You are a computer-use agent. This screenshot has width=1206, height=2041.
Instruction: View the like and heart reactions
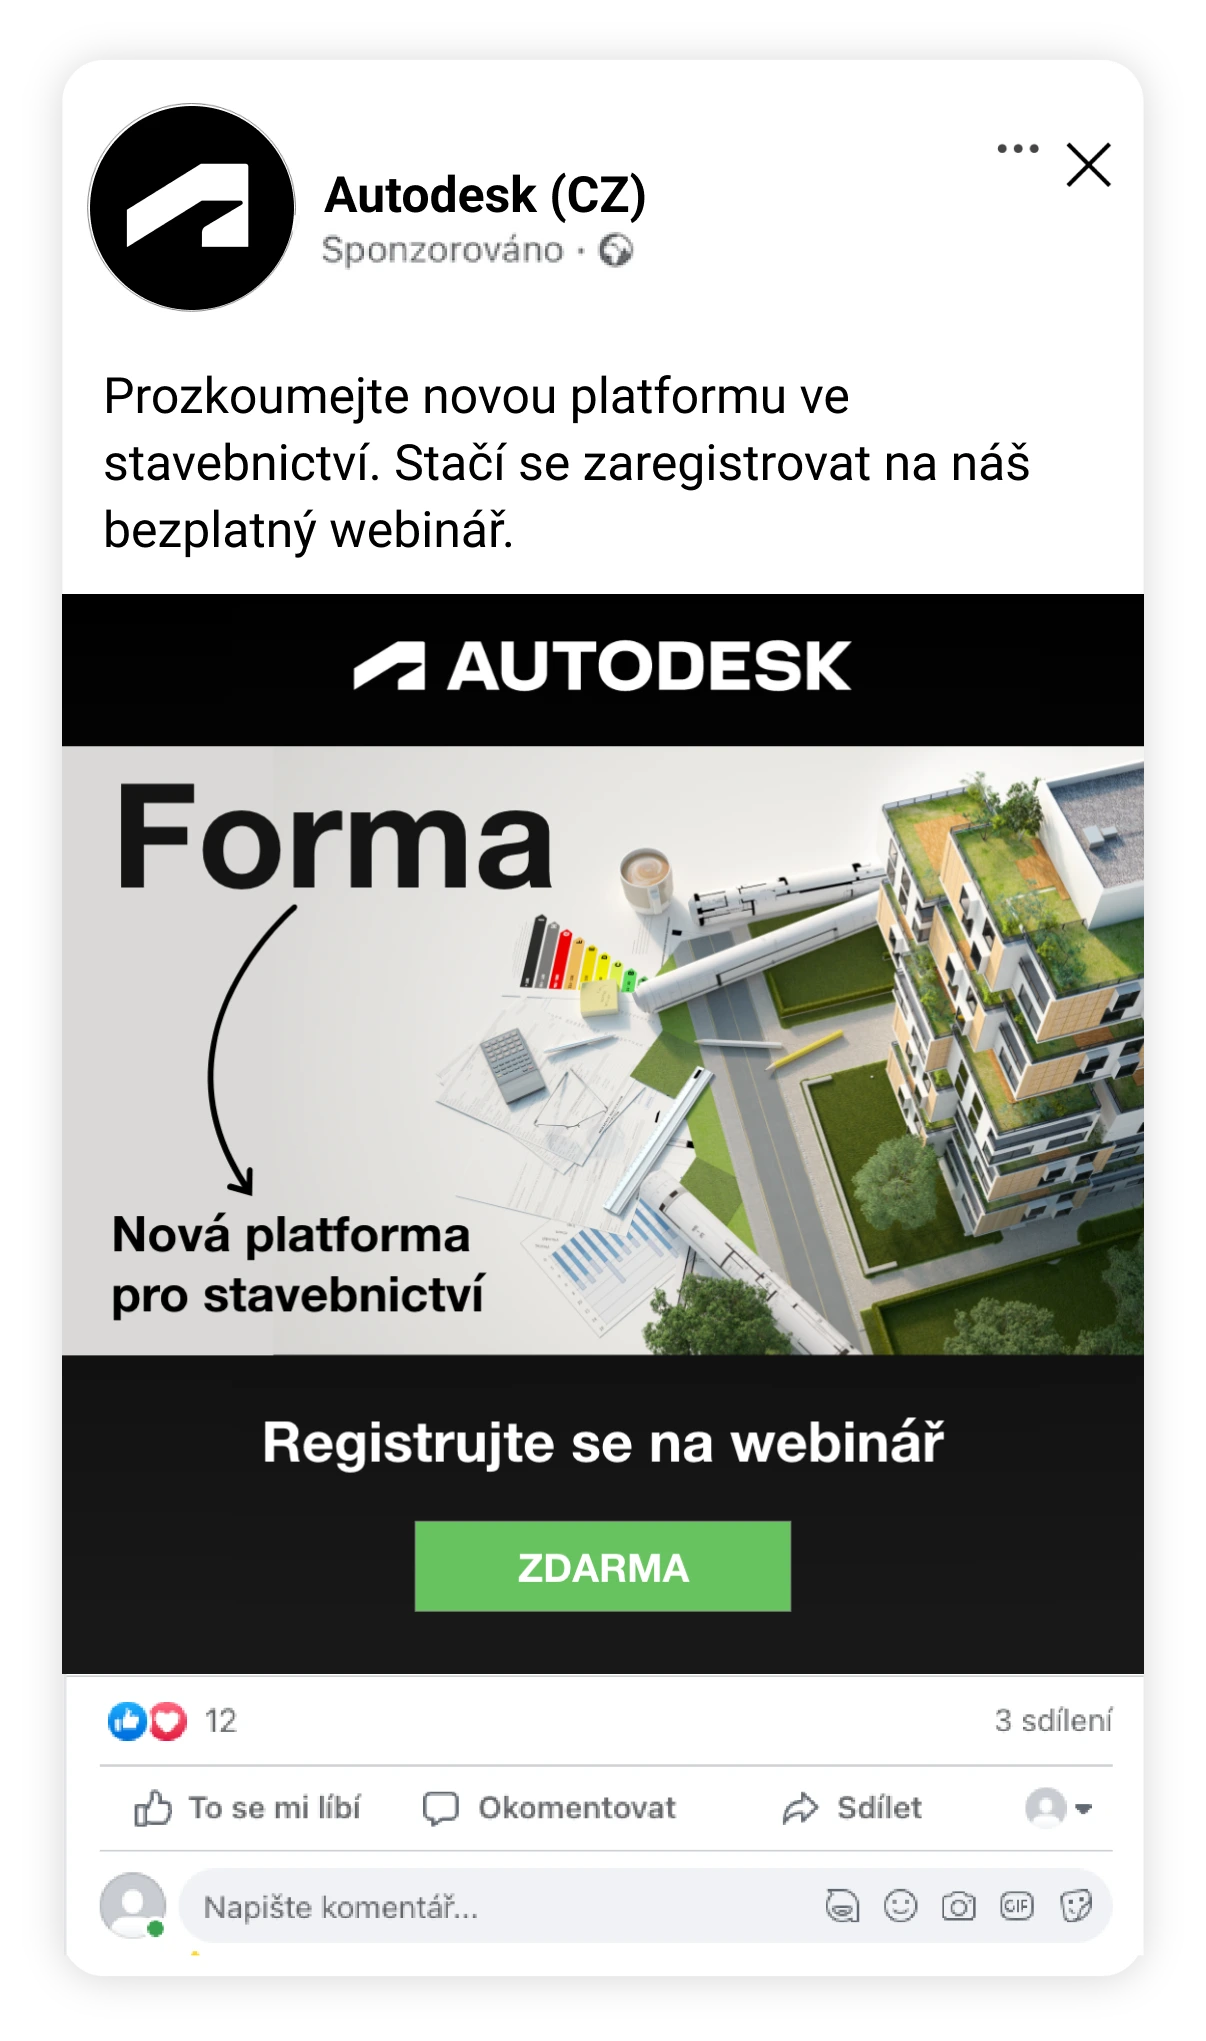147,1721
